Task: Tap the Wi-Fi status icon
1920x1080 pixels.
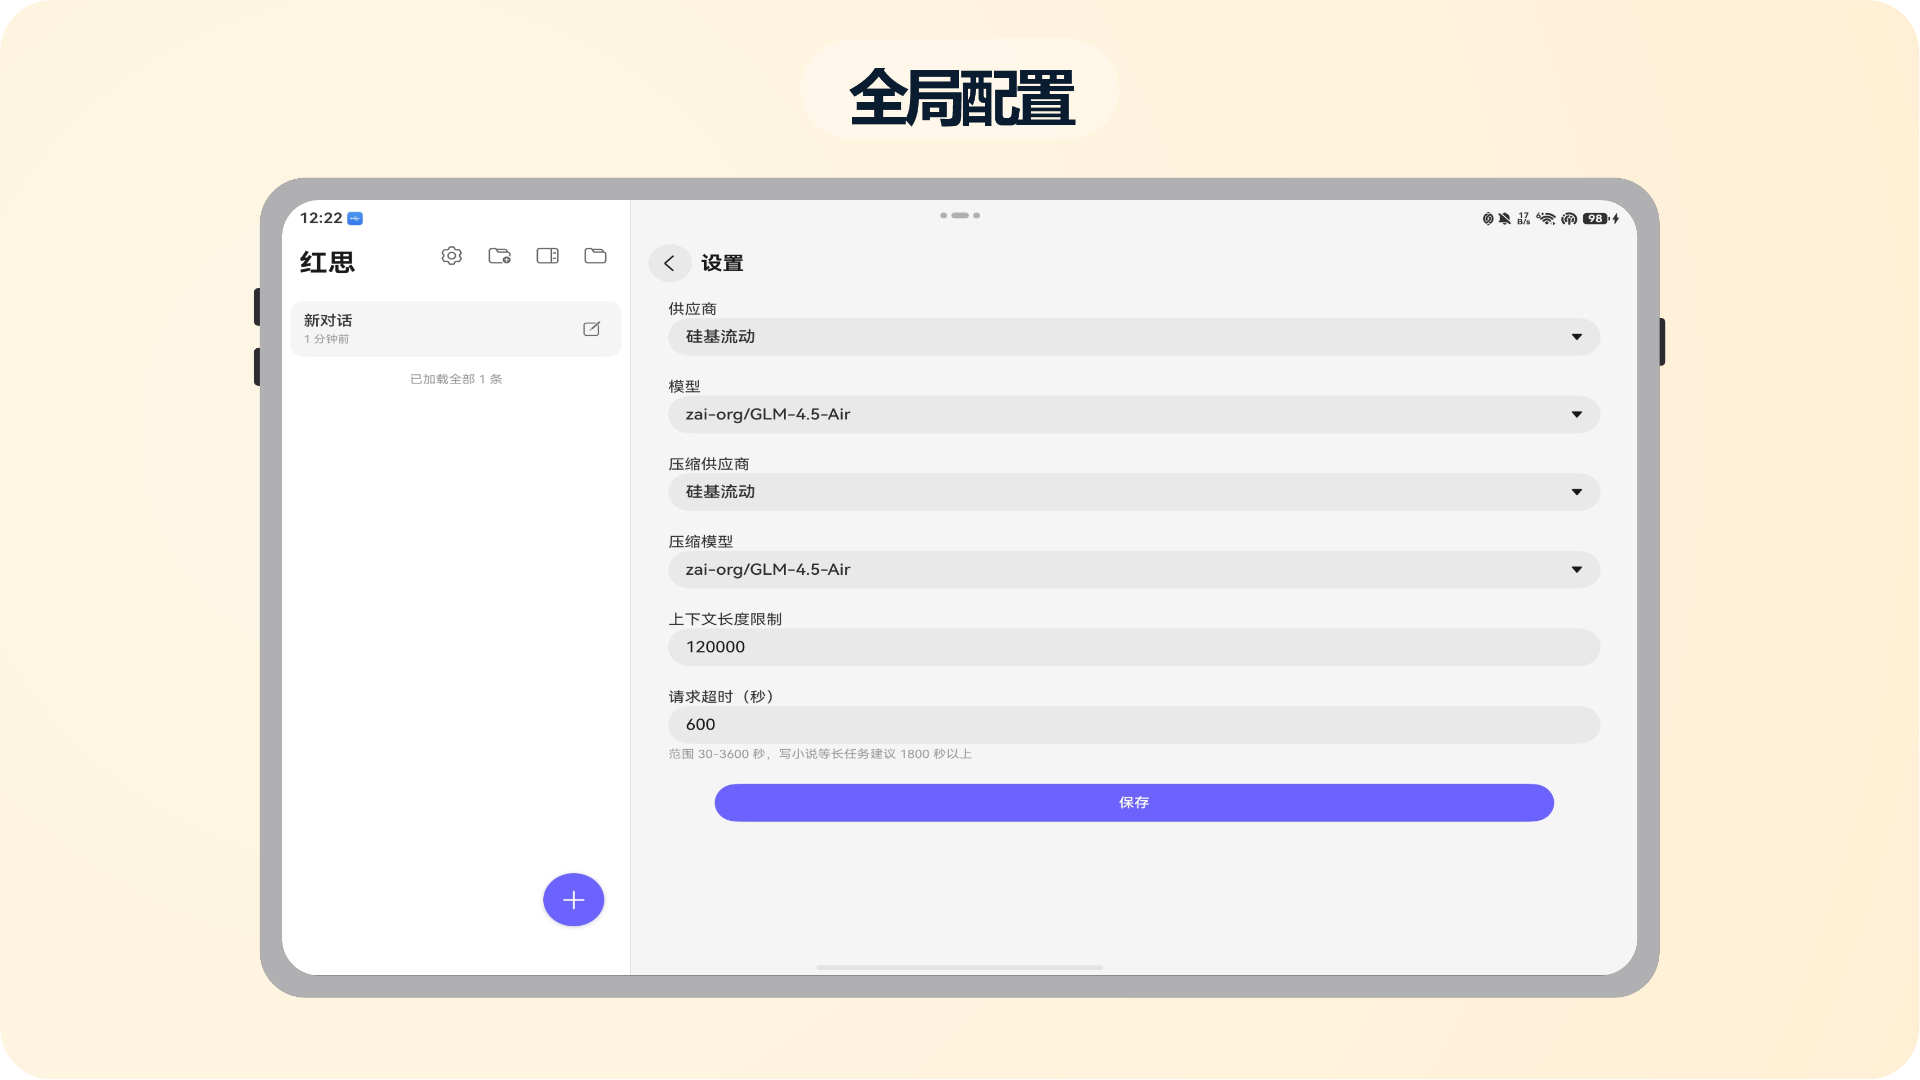Action: pyautogui.click(x=1546, y=218)
